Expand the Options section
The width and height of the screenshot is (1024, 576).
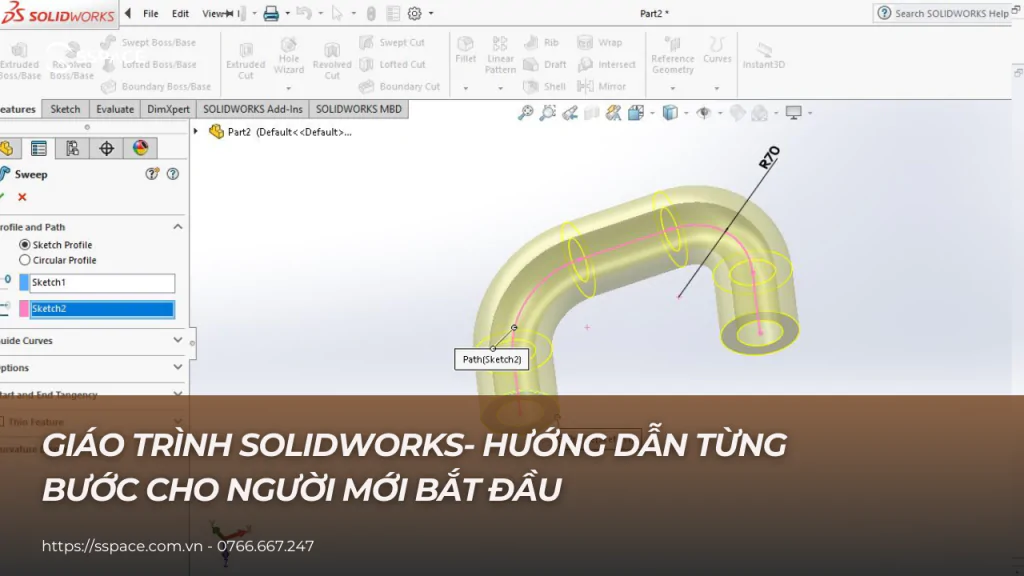(178, 368)
